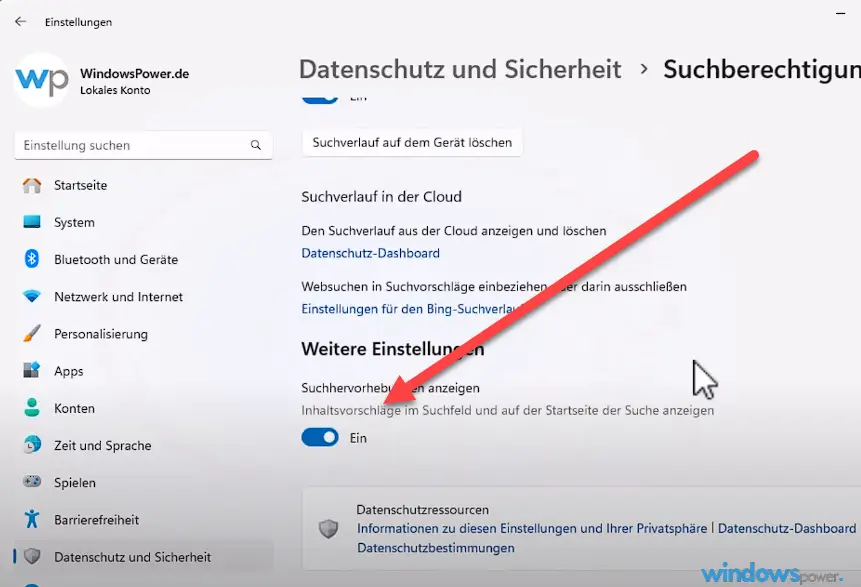Screen dimensions: 861x587
Task: Click the Weitere Einstellungen heading
Action: (x=393, y=349)
